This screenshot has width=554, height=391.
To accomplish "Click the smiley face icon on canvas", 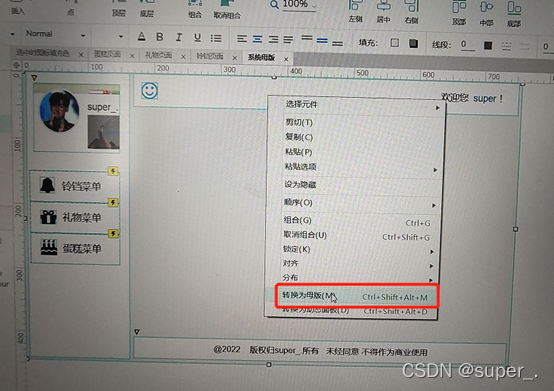I will 149,91.
